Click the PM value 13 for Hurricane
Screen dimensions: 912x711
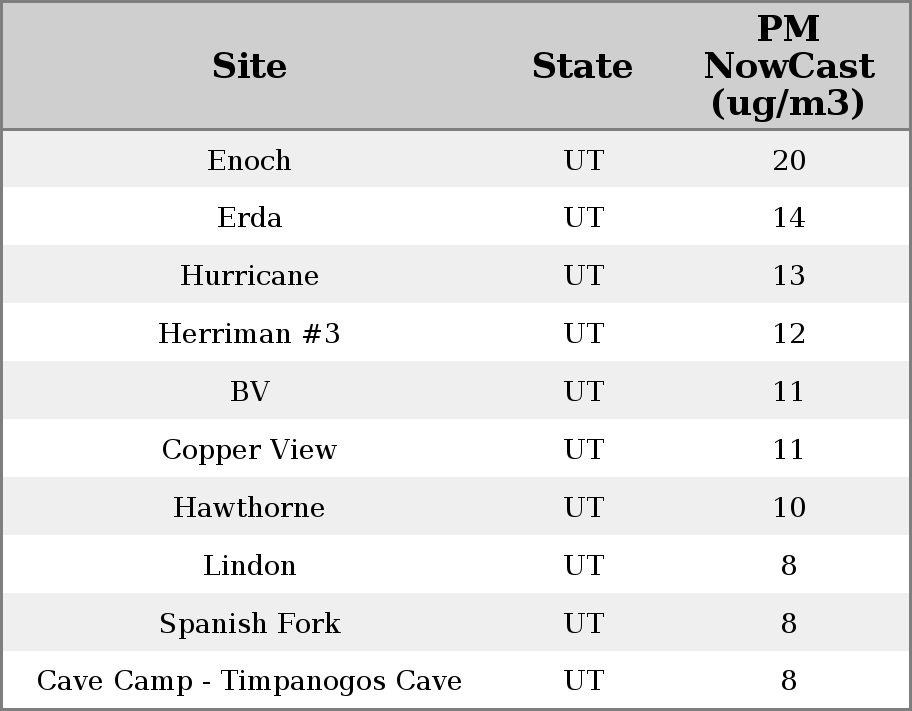788,276
